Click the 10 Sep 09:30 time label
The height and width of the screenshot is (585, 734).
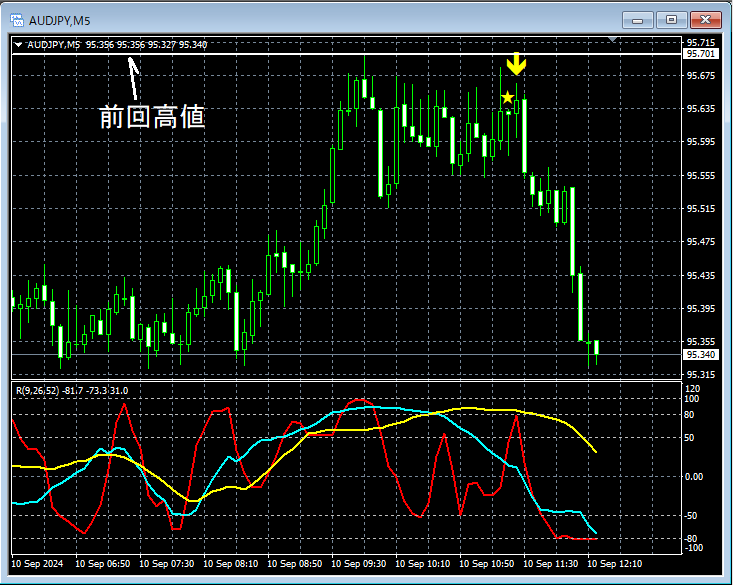[x=359, y=563]
